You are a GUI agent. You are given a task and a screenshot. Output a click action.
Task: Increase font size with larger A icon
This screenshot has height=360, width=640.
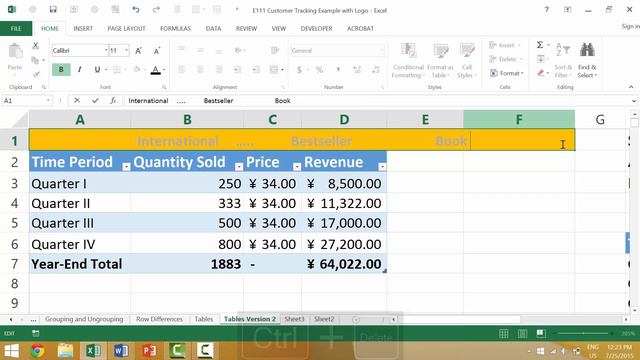(138, 51)
